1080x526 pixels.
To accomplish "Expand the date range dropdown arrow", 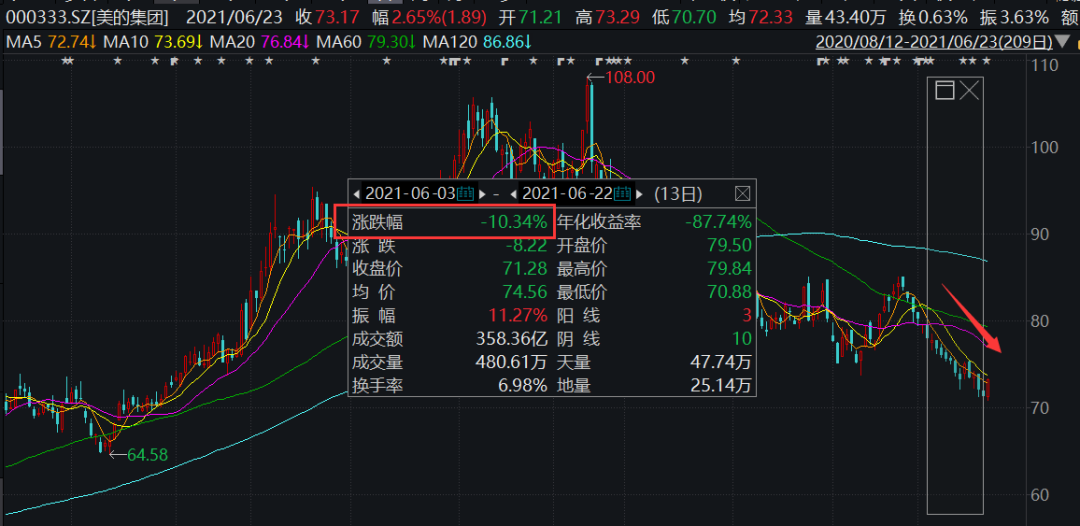I will [x=1062, y=42].
